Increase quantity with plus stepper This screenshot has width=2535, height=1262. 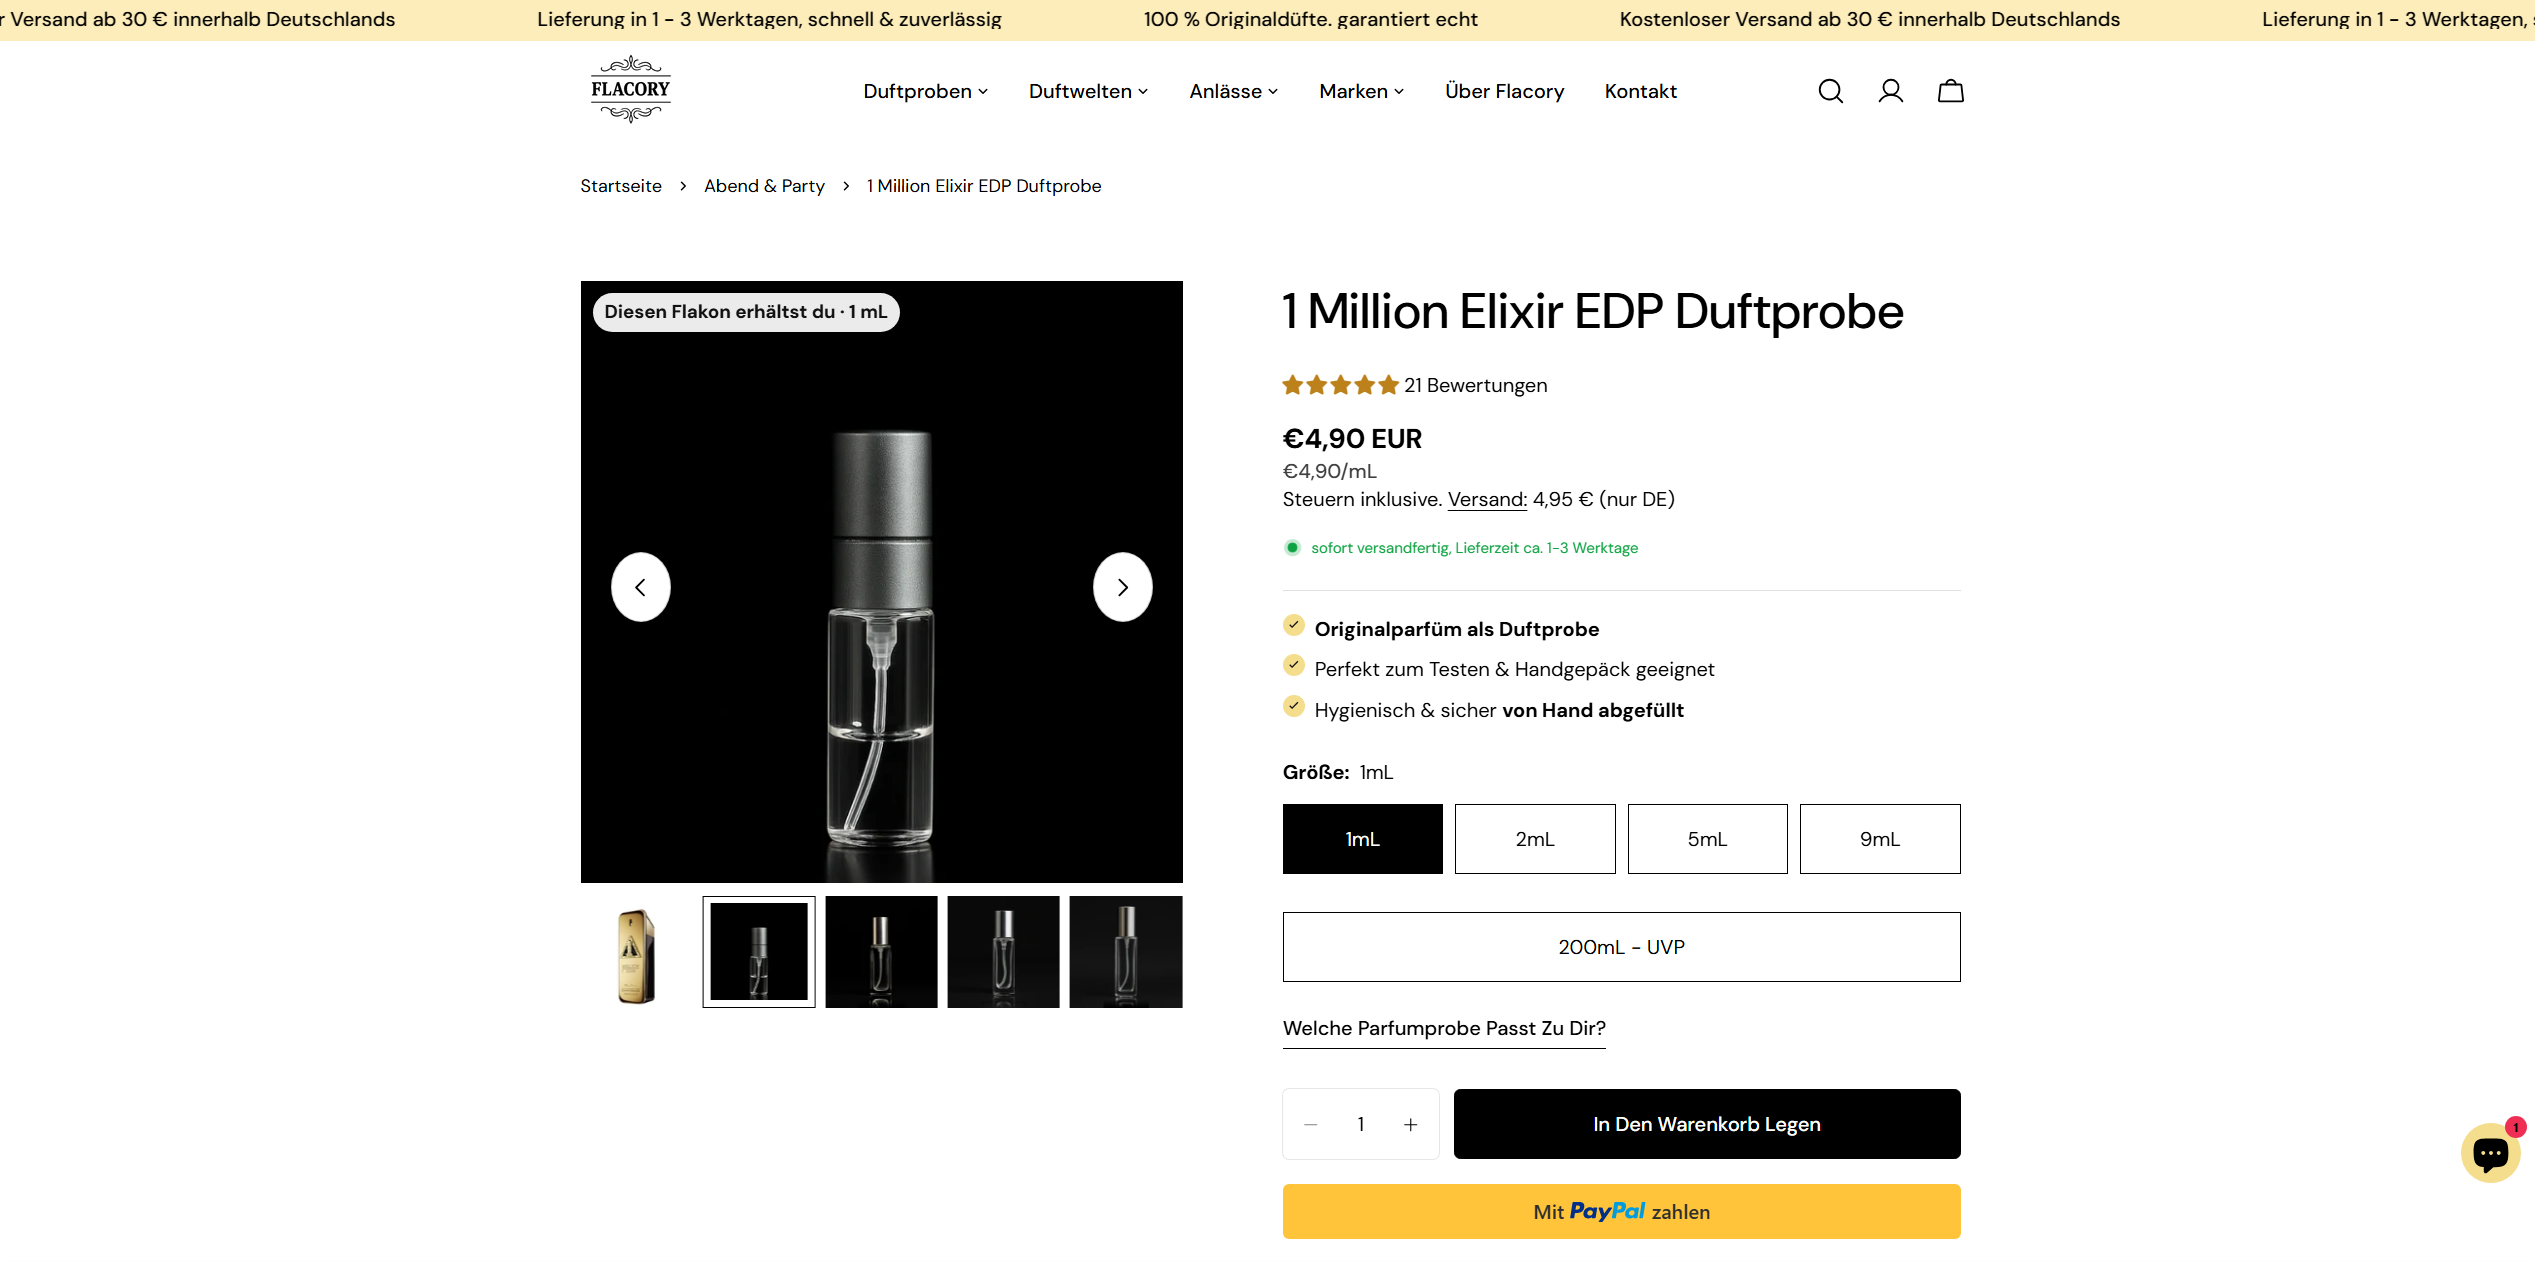pos(1410,1124)
